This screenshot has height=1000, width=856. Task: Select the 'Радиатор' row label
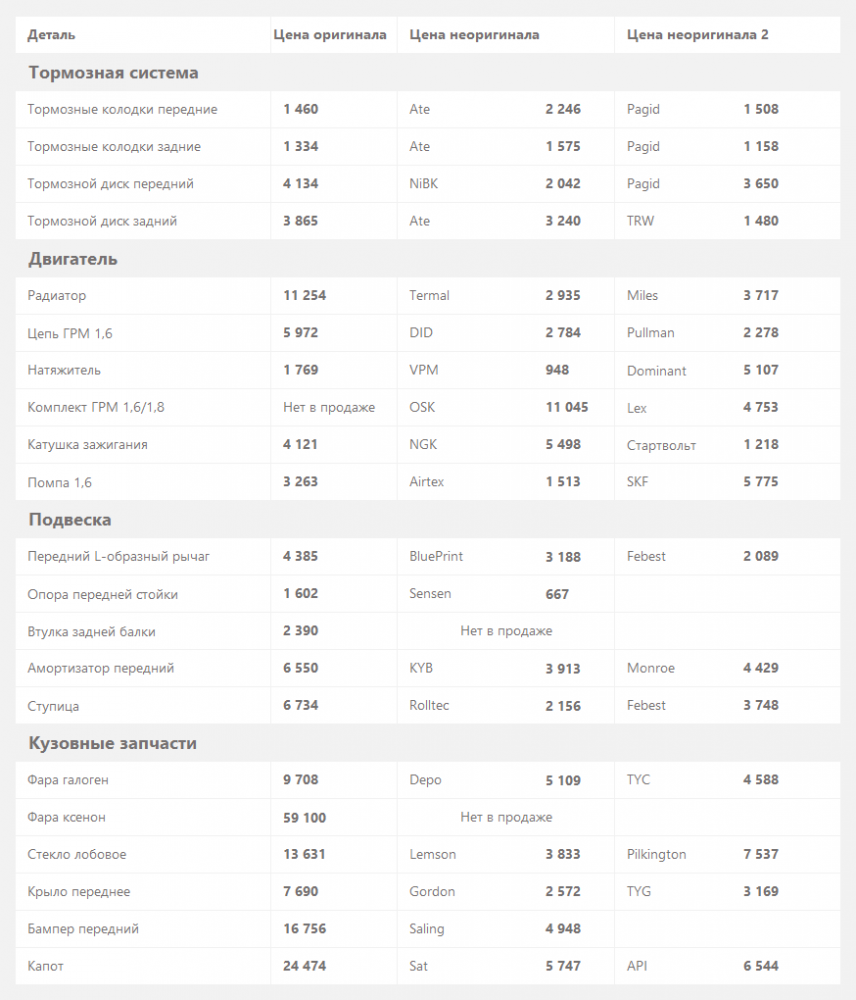coord(57,296)
